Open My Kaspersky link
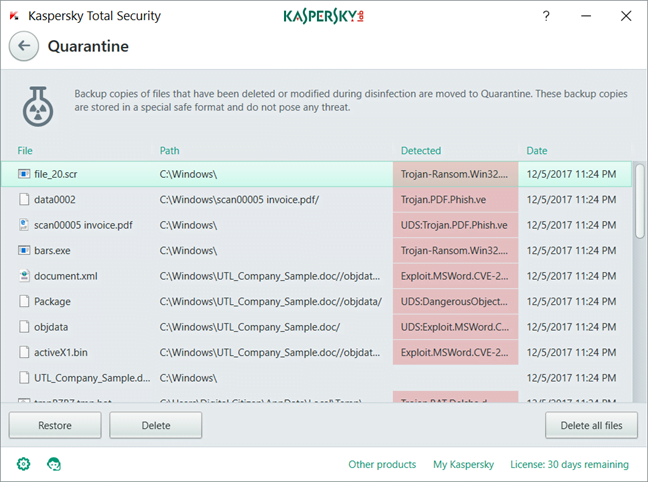The image size is (648, 482). coord(463,464)
